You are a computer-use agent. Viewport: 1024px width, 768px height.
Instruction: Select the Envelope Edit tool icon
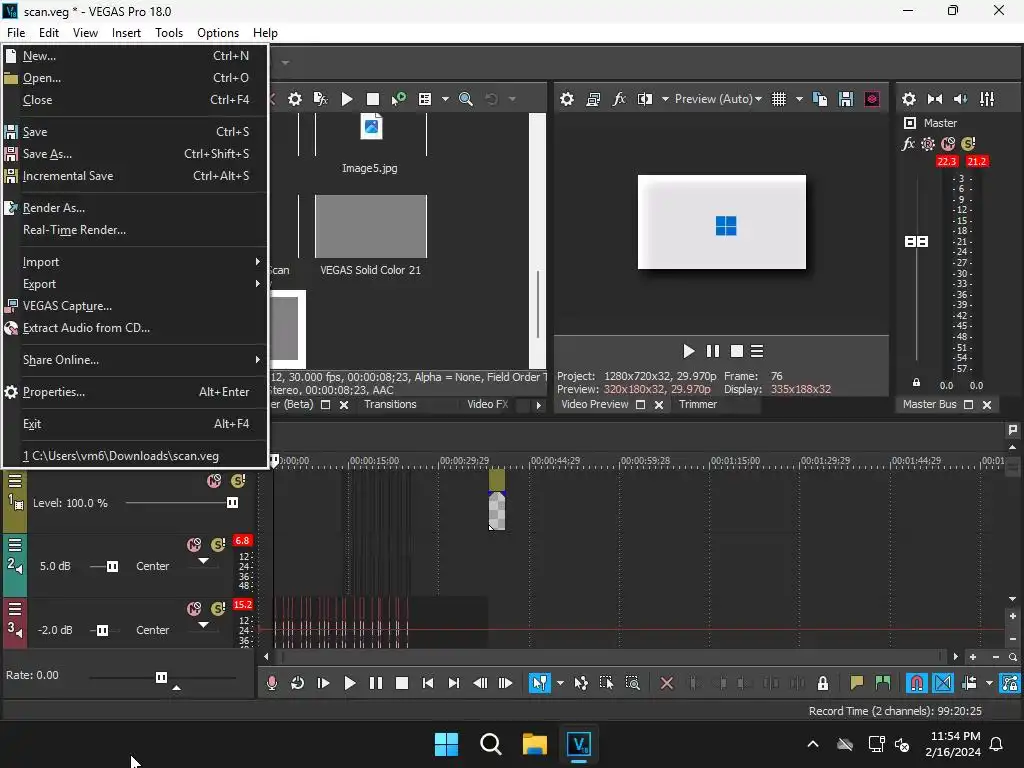[581, 683]
